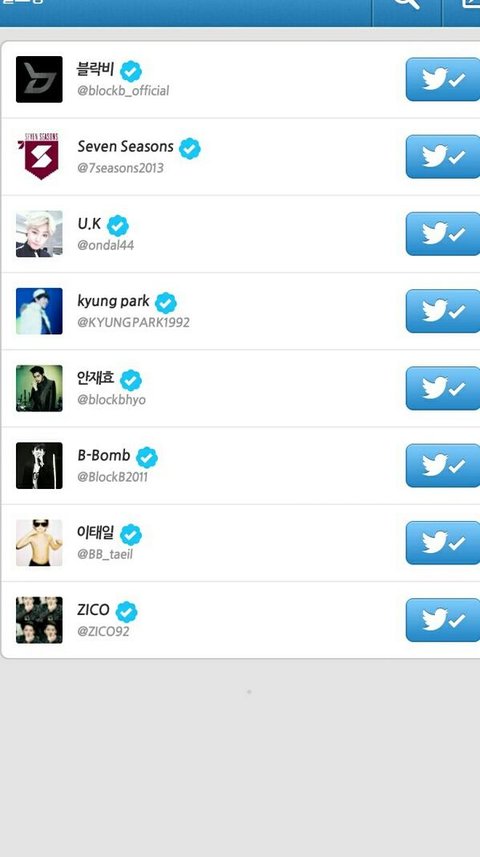Tap the compose tweet icon in header
The image size is (480, 857).
pyautogui.click(x=469, y=4)
